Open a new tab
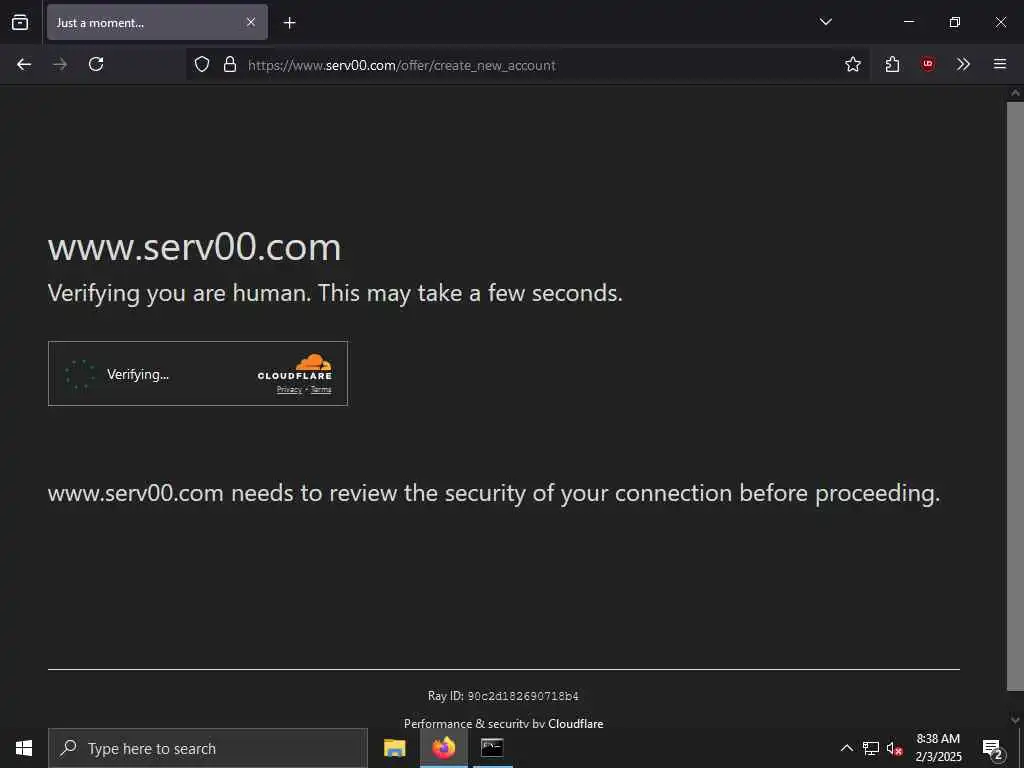This screenshot has height=768, width=1024. pyautogui.click(x=290, y=22)
